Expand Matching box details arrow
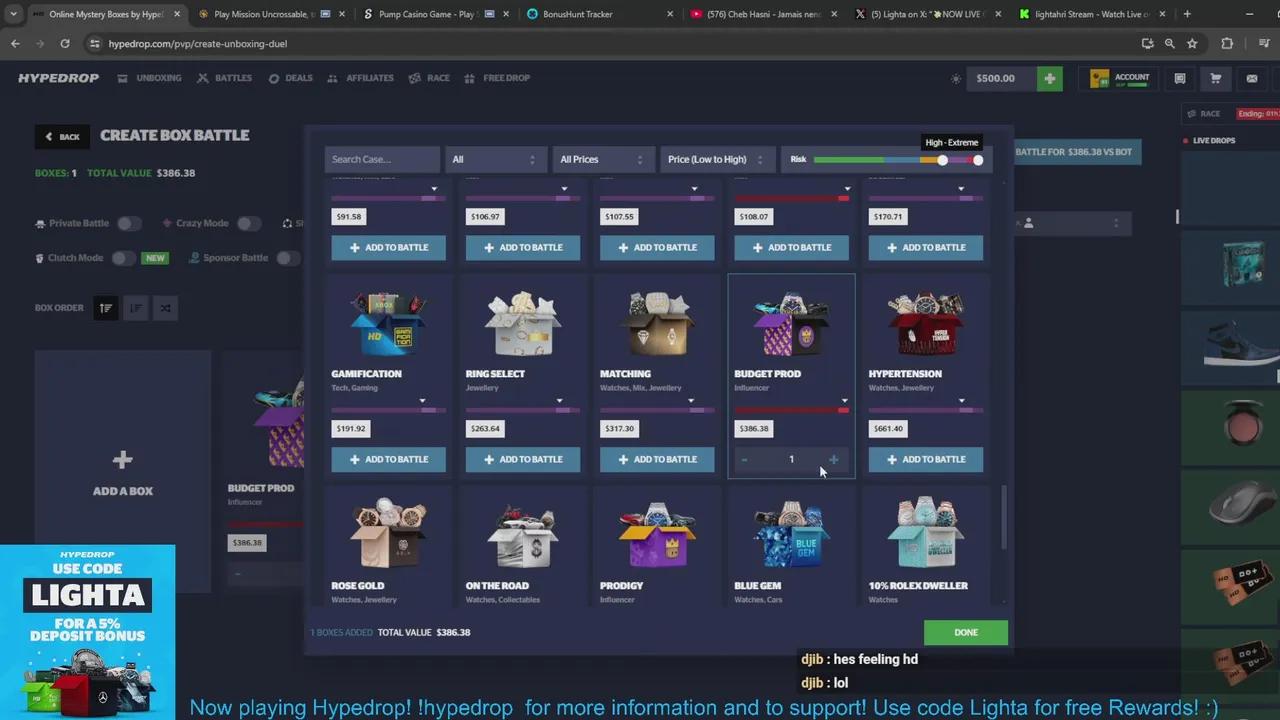 [691, 401]
